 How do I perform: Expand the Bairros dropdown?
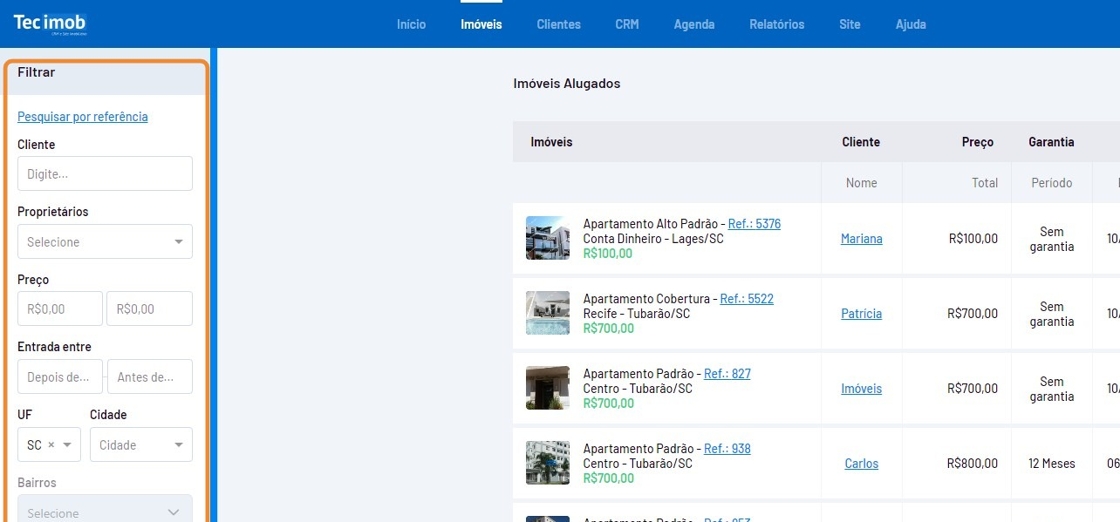[105, 512]
